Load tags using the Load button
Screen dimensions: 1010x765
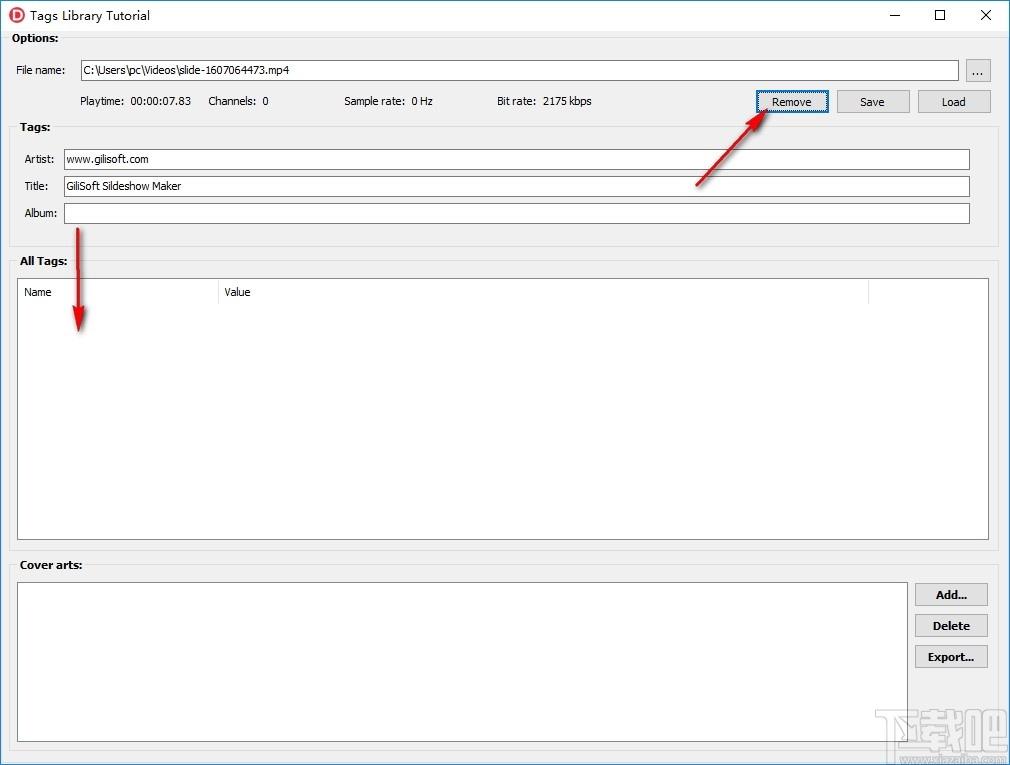point(954,102)
